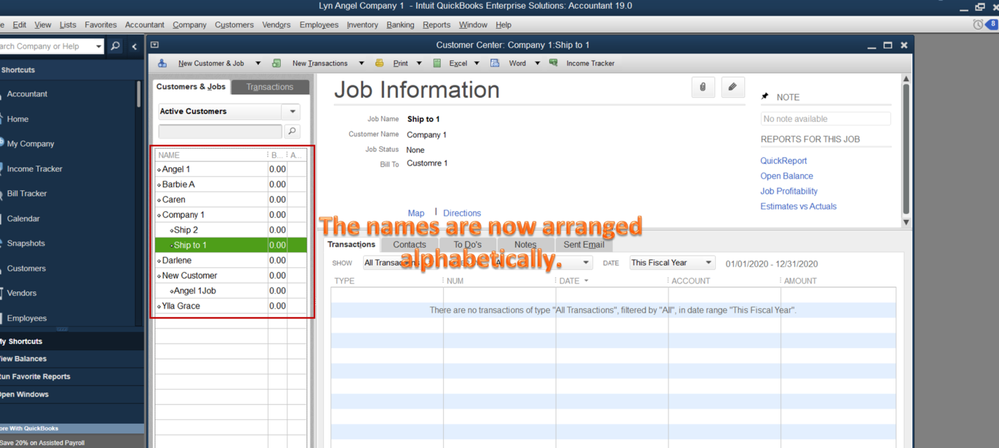This screenshot has height=448, width=999.
Task: Click the customer search input field
Action: click(x=220, y=131)
